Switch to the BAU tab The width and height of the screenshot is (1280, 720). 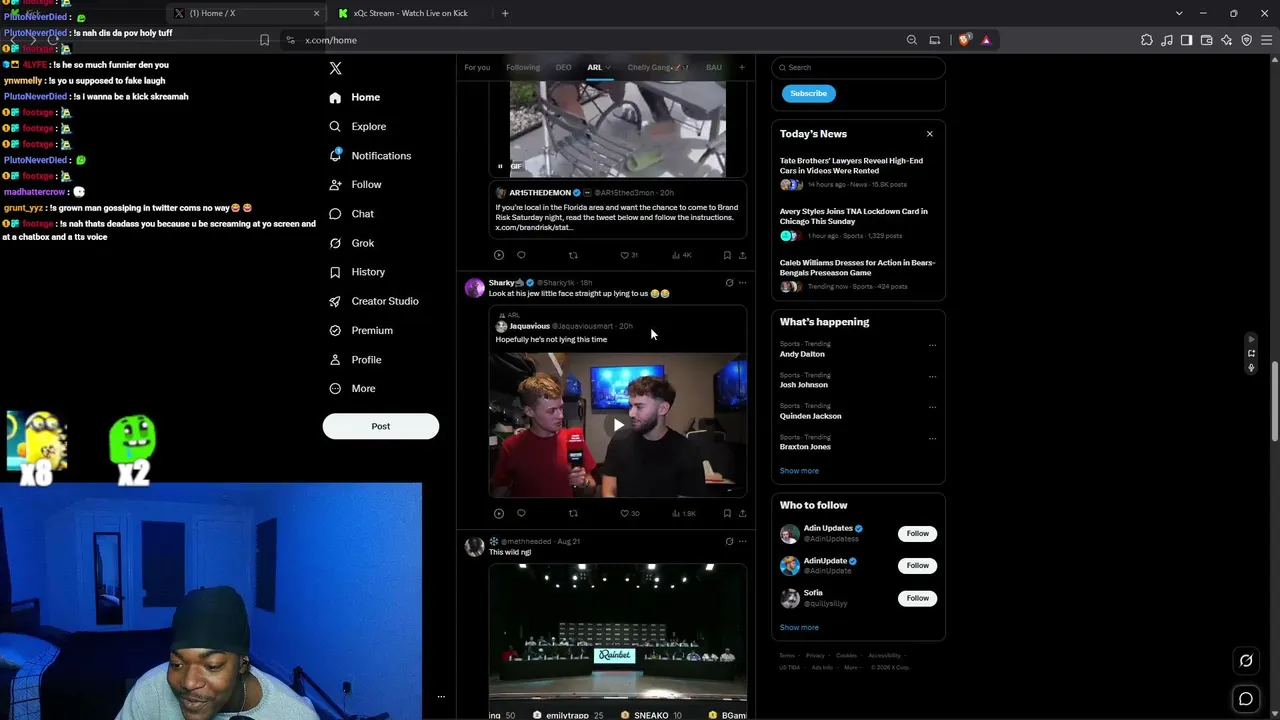point(713,68)
